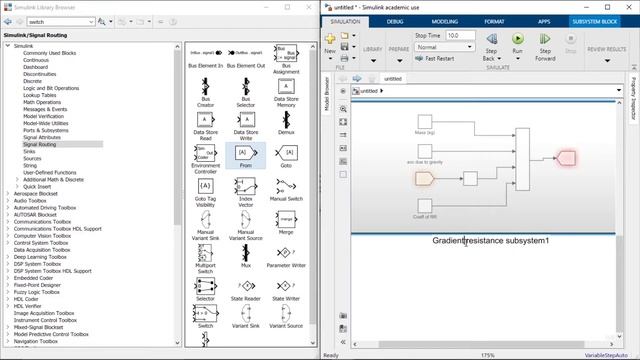Collapse the Simulink tree node

[8, 46]
